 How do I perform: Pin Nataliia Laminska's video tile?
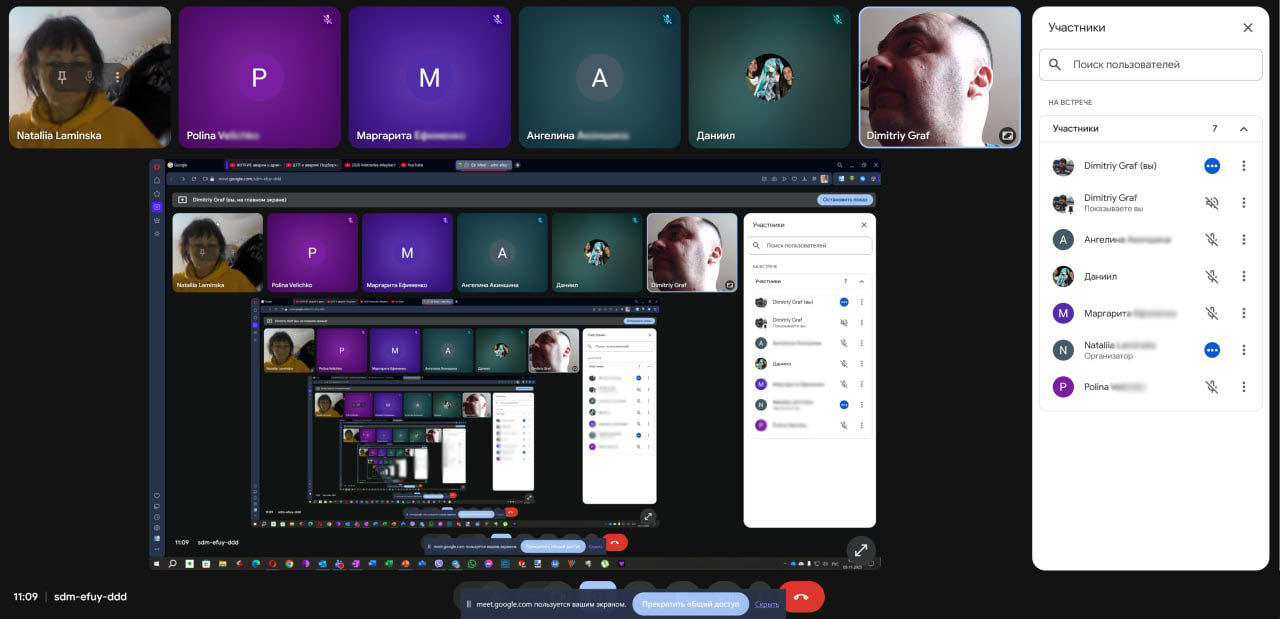(x=62, y=76)
